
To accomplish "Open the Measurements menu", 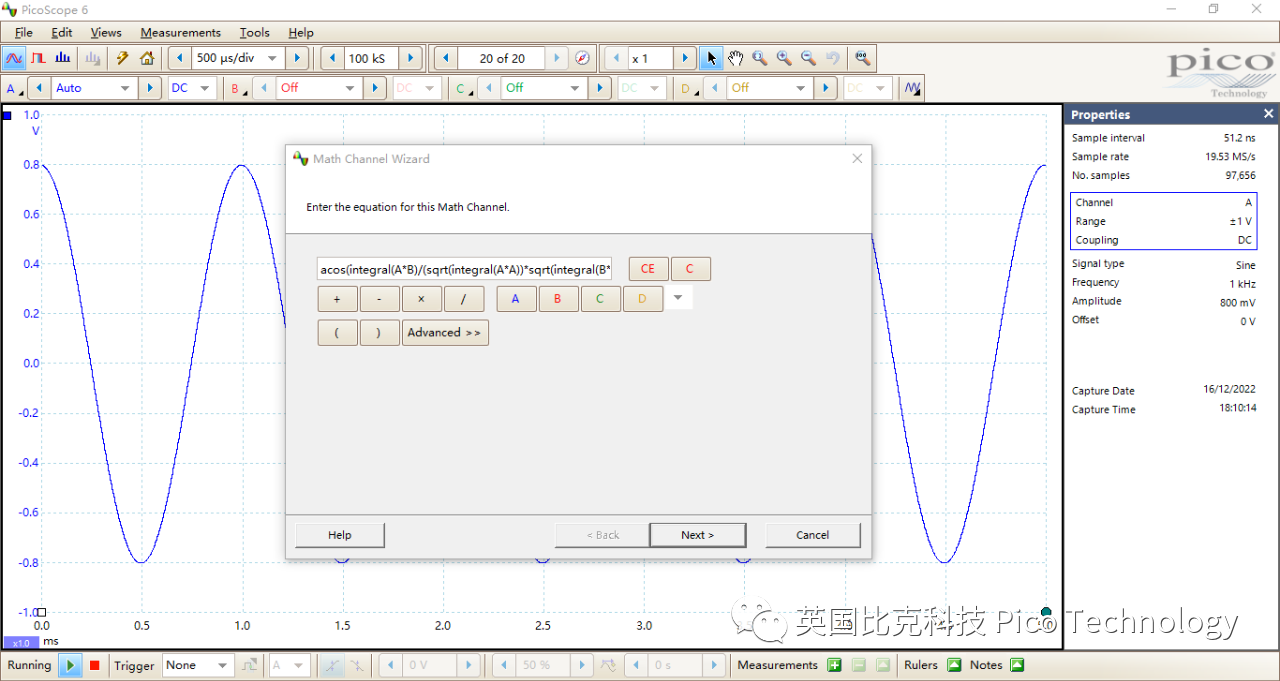I will coord(180,32).
